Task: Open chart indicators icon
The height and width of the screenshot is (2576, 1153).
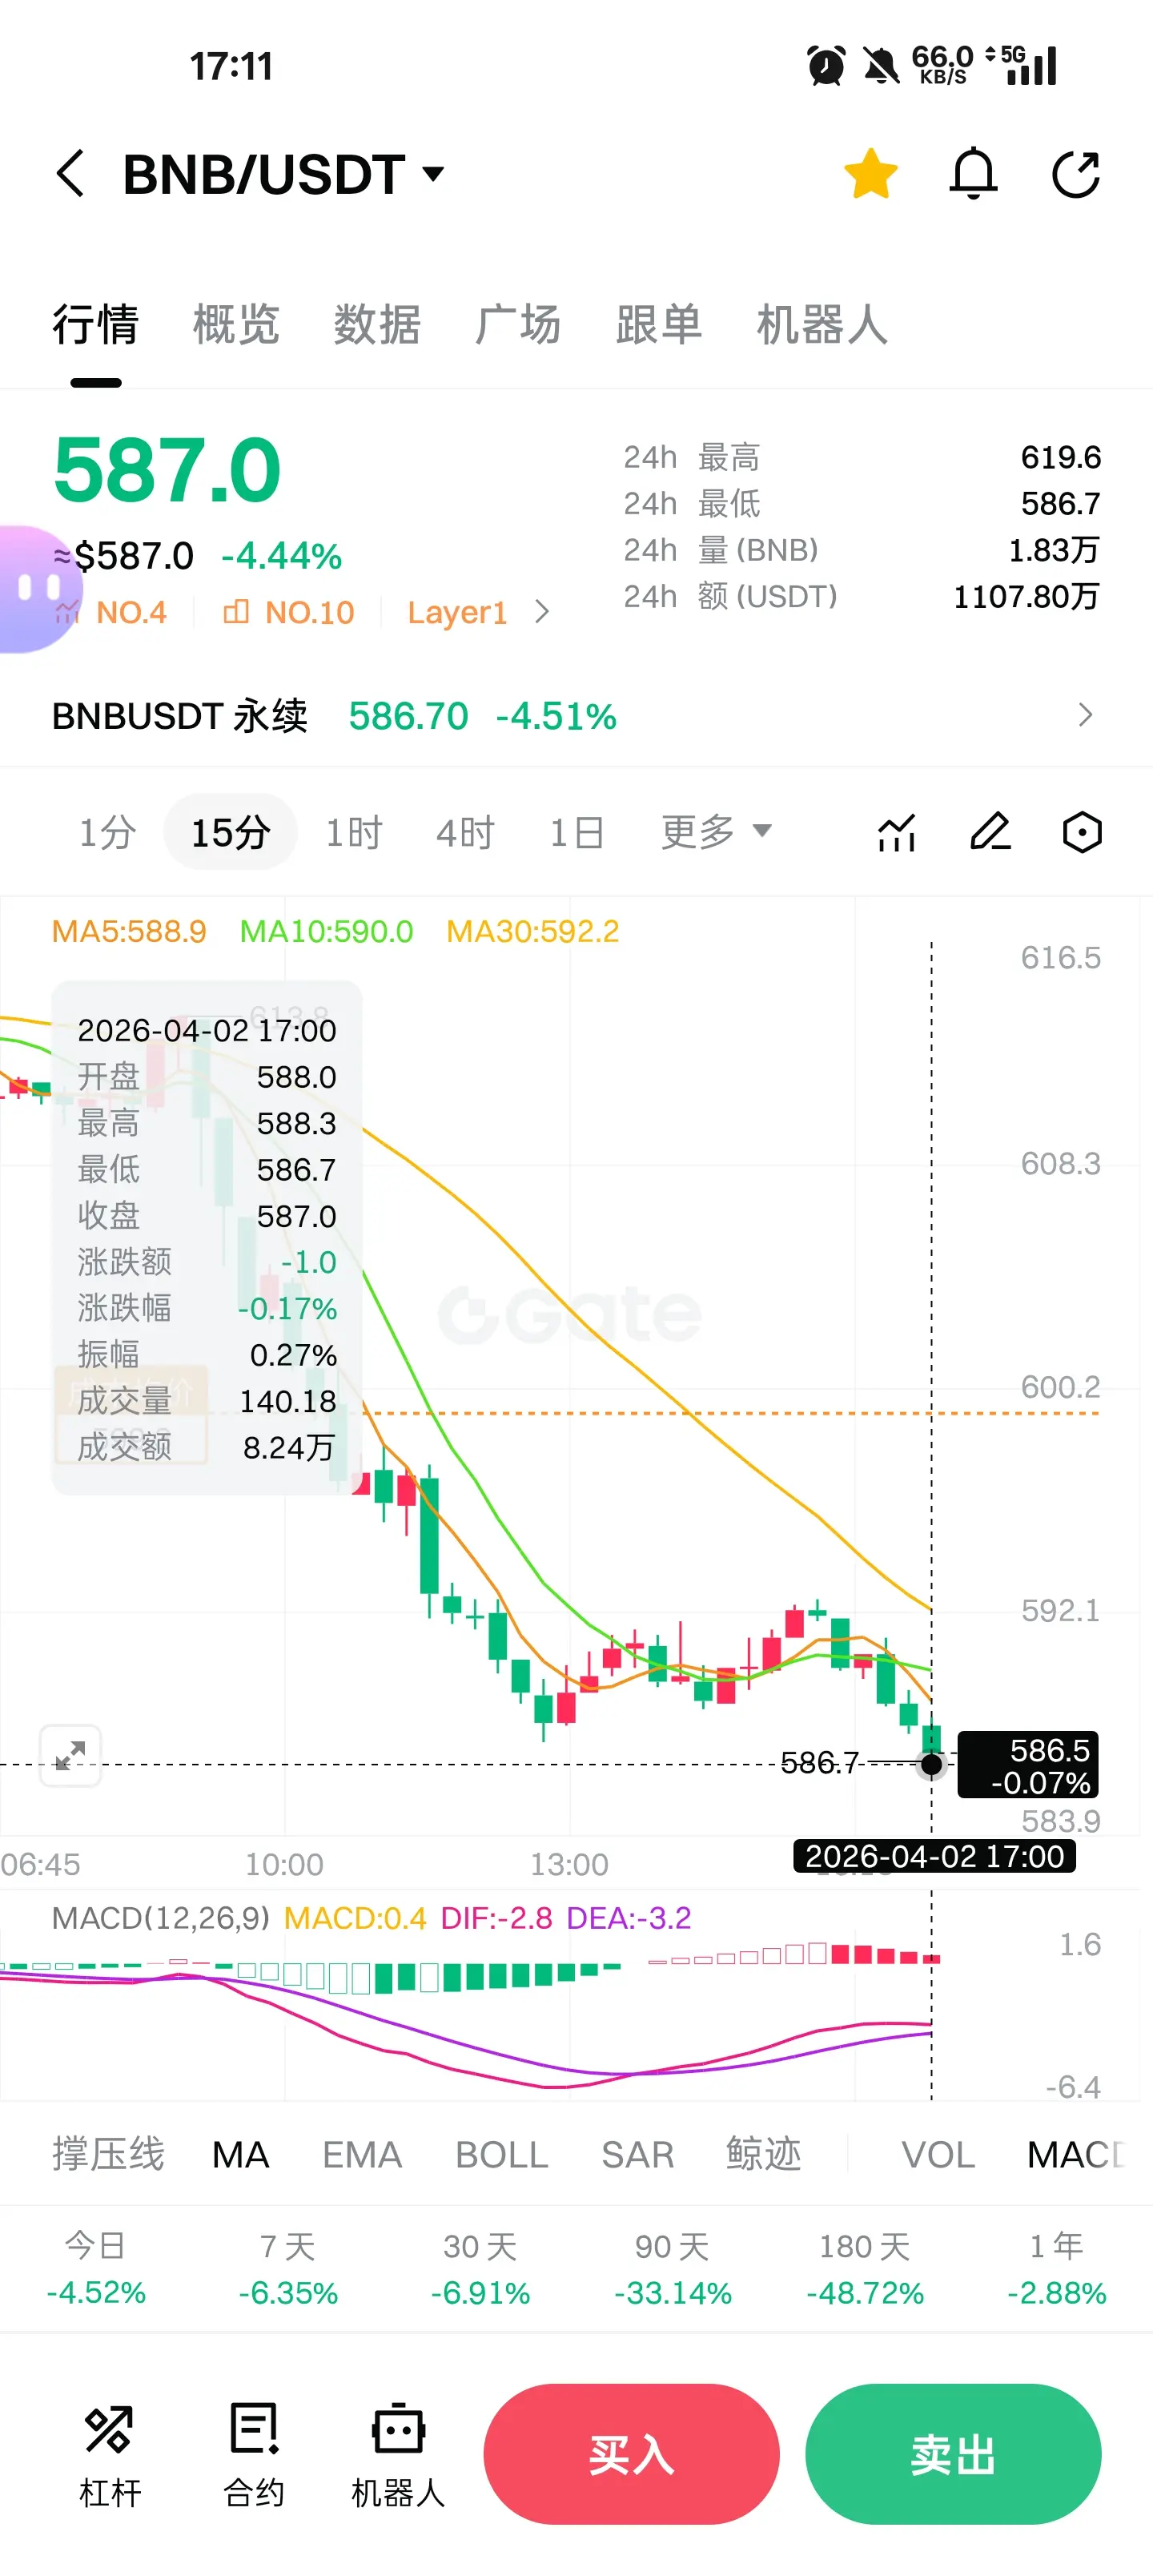Action: [897, 832]
